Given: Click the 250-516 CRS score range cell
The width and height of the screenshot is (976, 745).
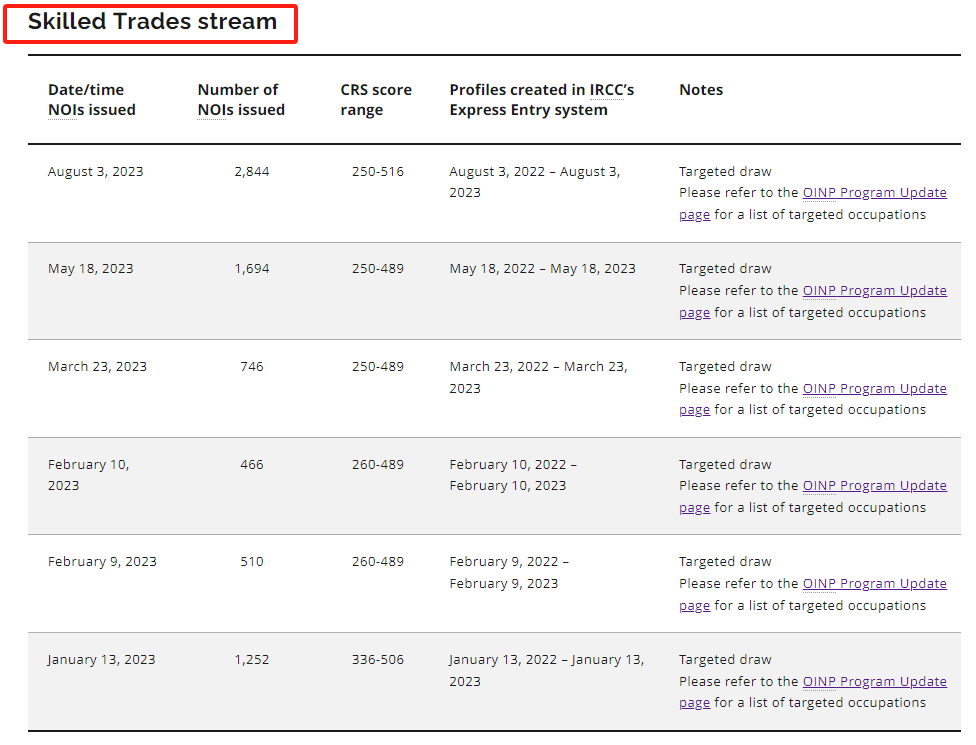Looking at the screenshot, I should click(x=378, y=172).
